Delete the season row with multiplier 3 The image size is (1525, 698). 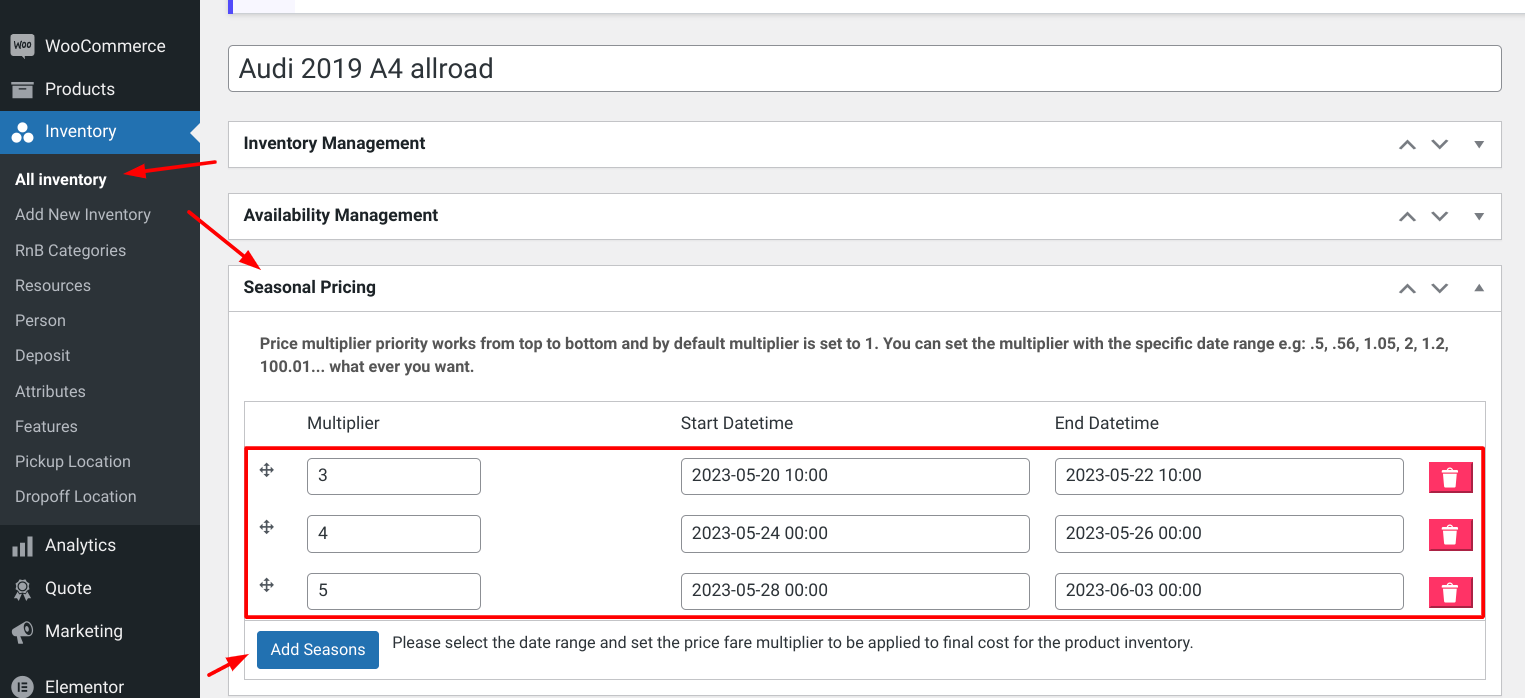(x=1450, y=478)
